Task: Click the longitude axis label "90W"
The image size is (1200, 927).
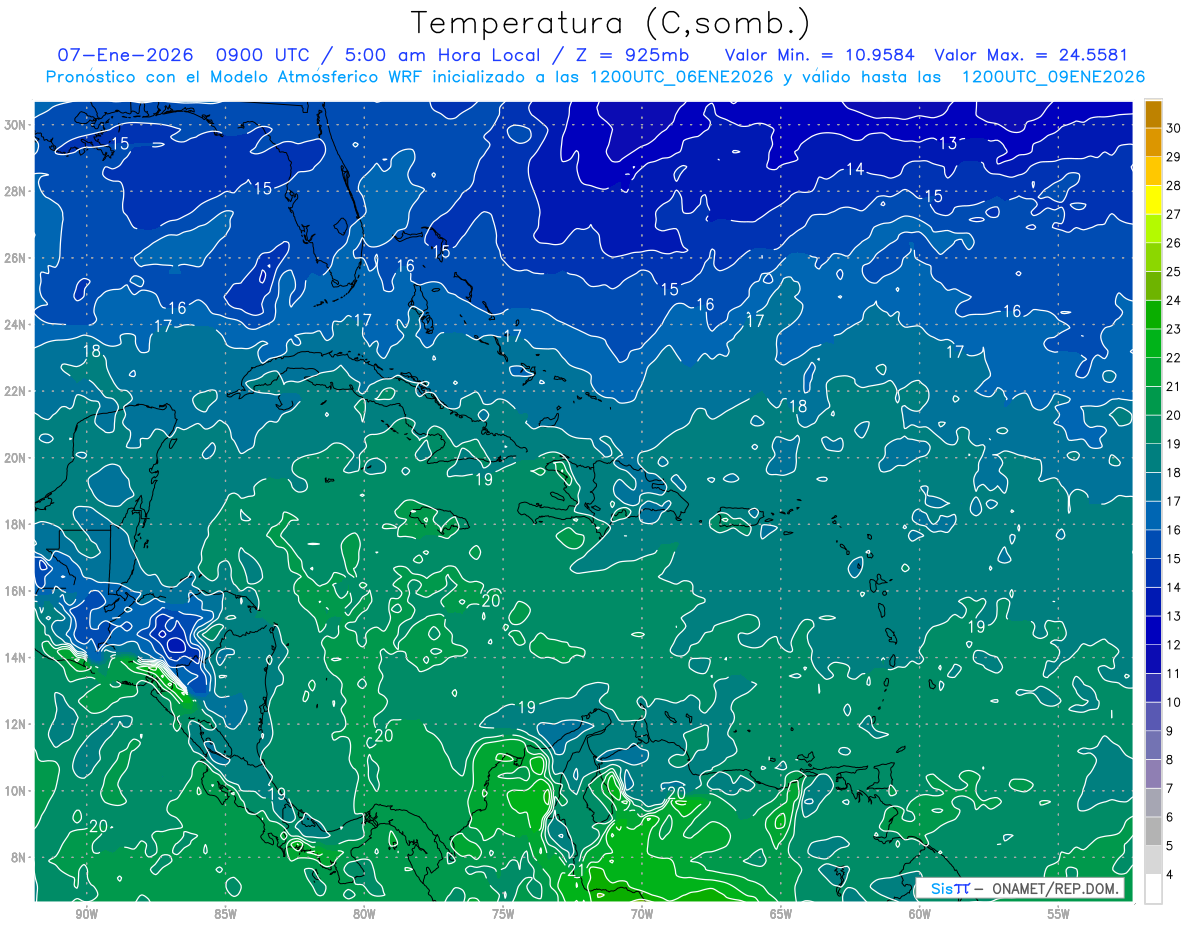Action: tap(86, 914)
